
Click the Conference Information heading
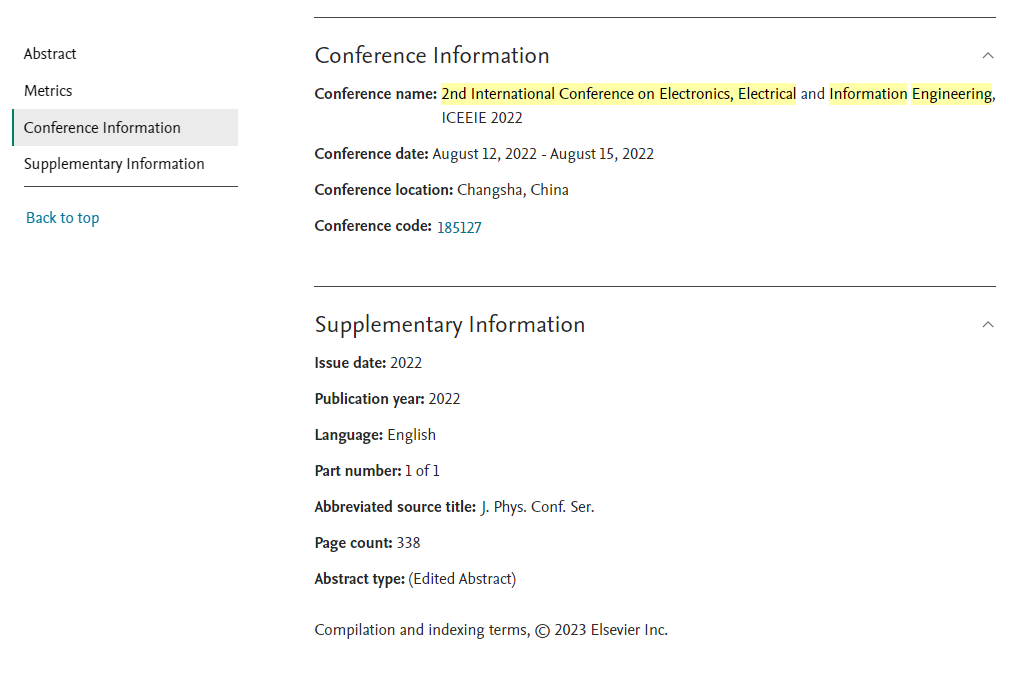coord(431,56)
